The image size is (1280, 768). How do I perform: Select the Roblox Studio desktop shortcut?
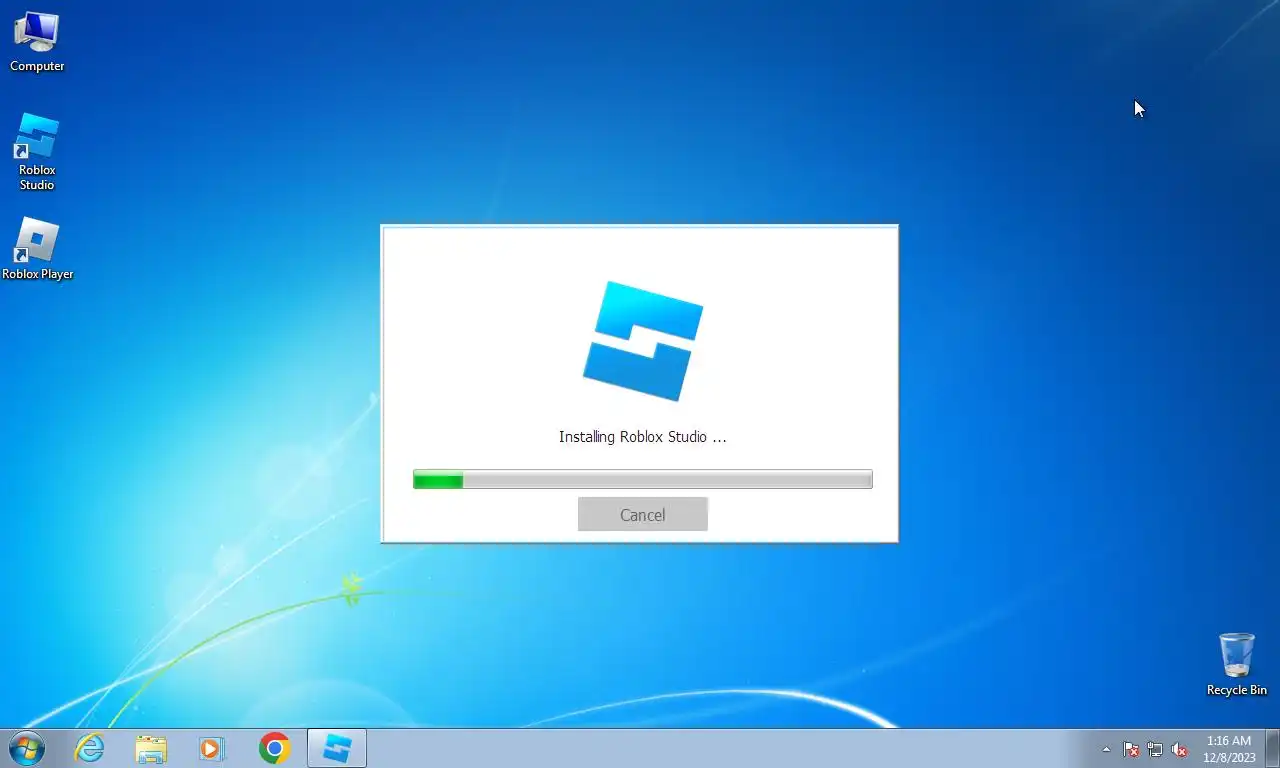(x=37, y=152)
